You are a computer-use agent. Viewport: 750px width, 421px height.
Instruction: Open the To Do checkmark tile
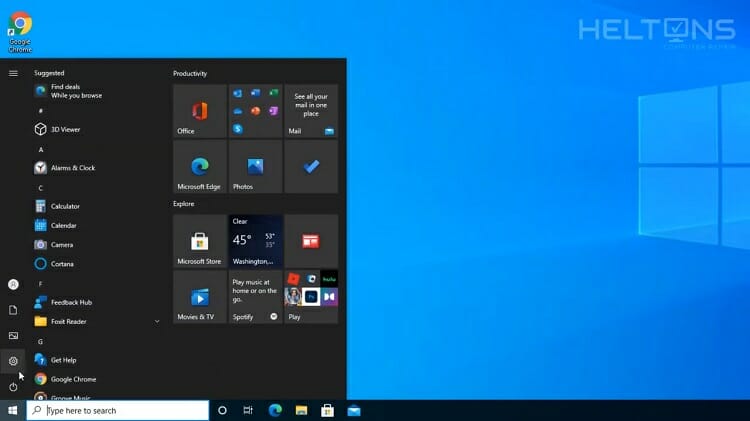coord(311,166)
